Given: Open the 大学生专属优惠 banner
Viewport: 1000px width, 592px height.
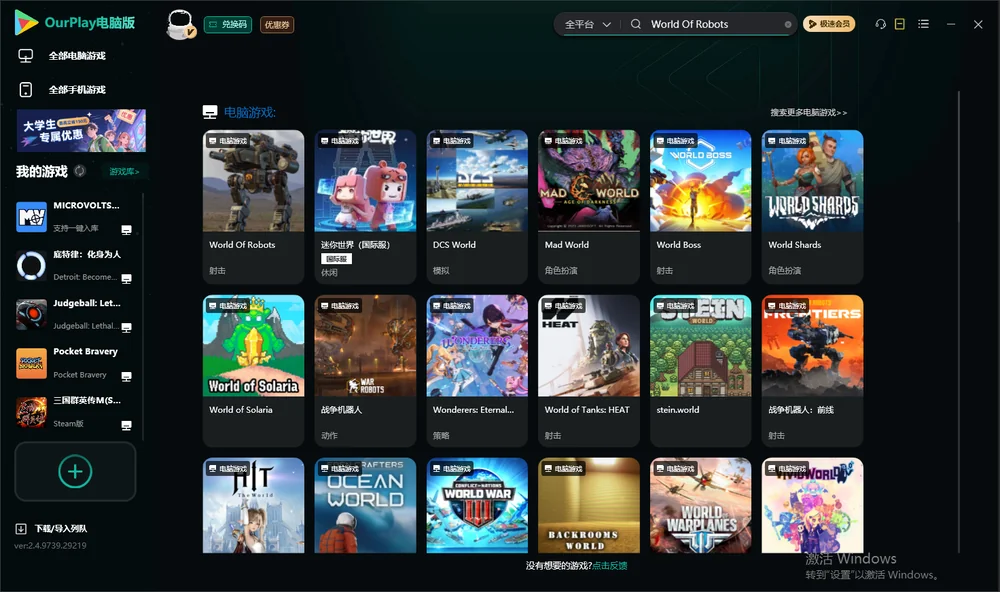Looking at the screenshot, I should (x=81, y=130).
